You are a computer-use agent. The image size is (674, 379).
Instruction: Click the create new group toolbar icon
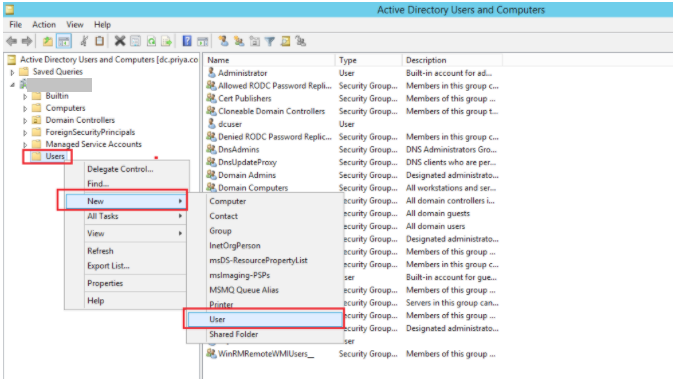click(x=239, y=41)
